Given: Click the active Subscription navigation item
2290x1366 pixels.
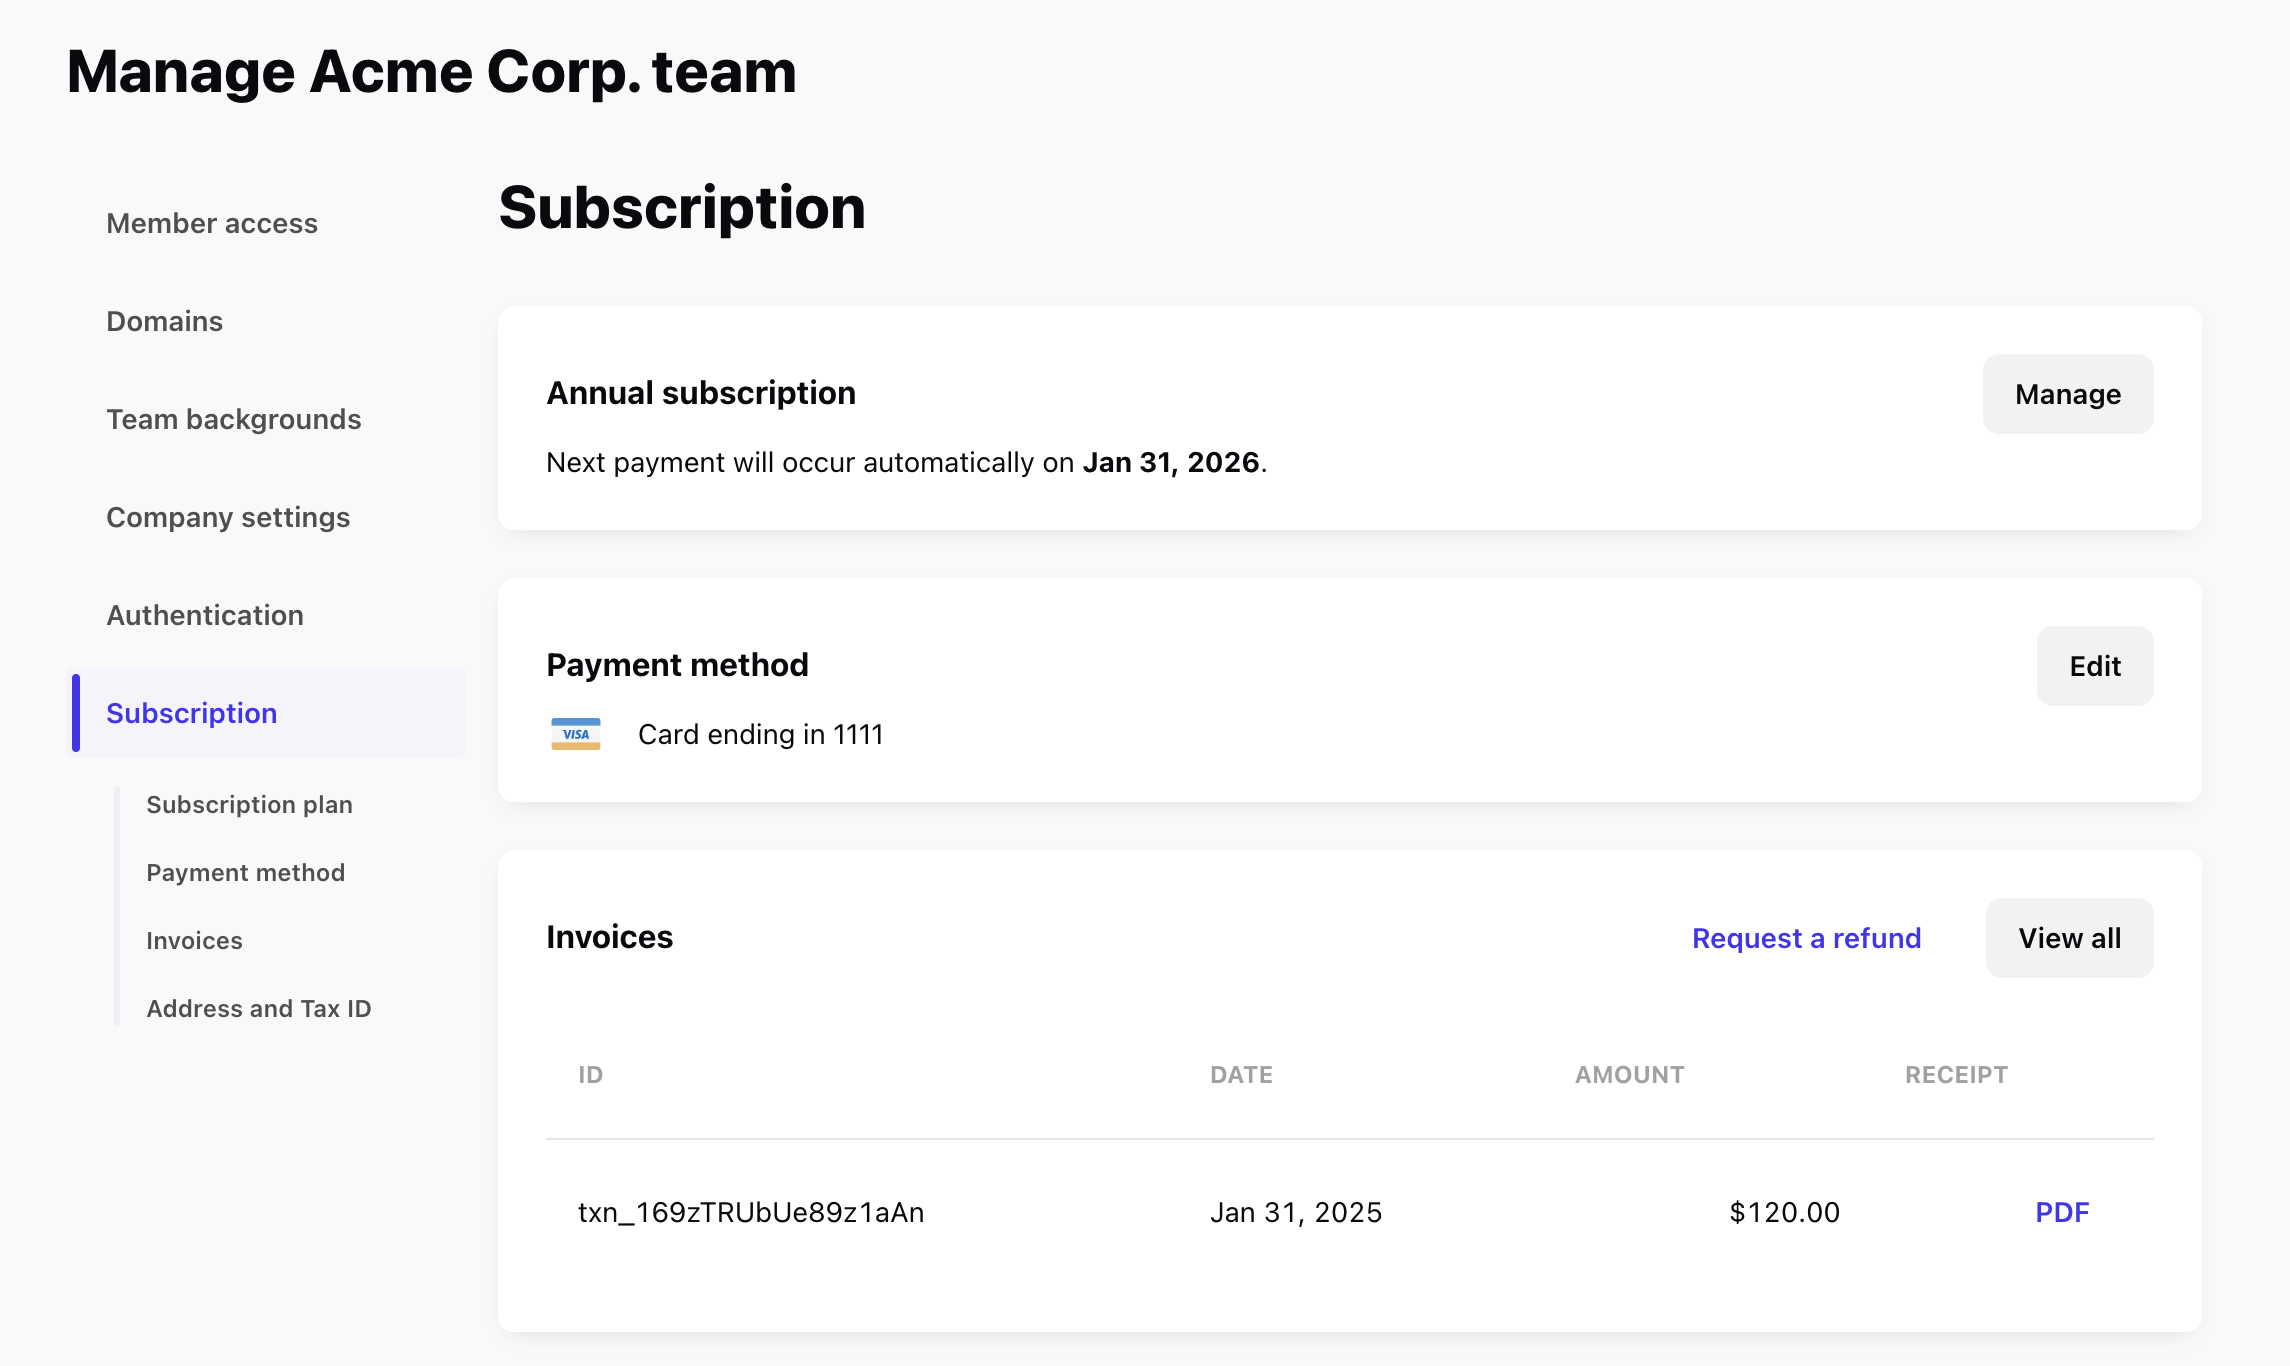Looking at the screenshot, I should tap(192, 713).
